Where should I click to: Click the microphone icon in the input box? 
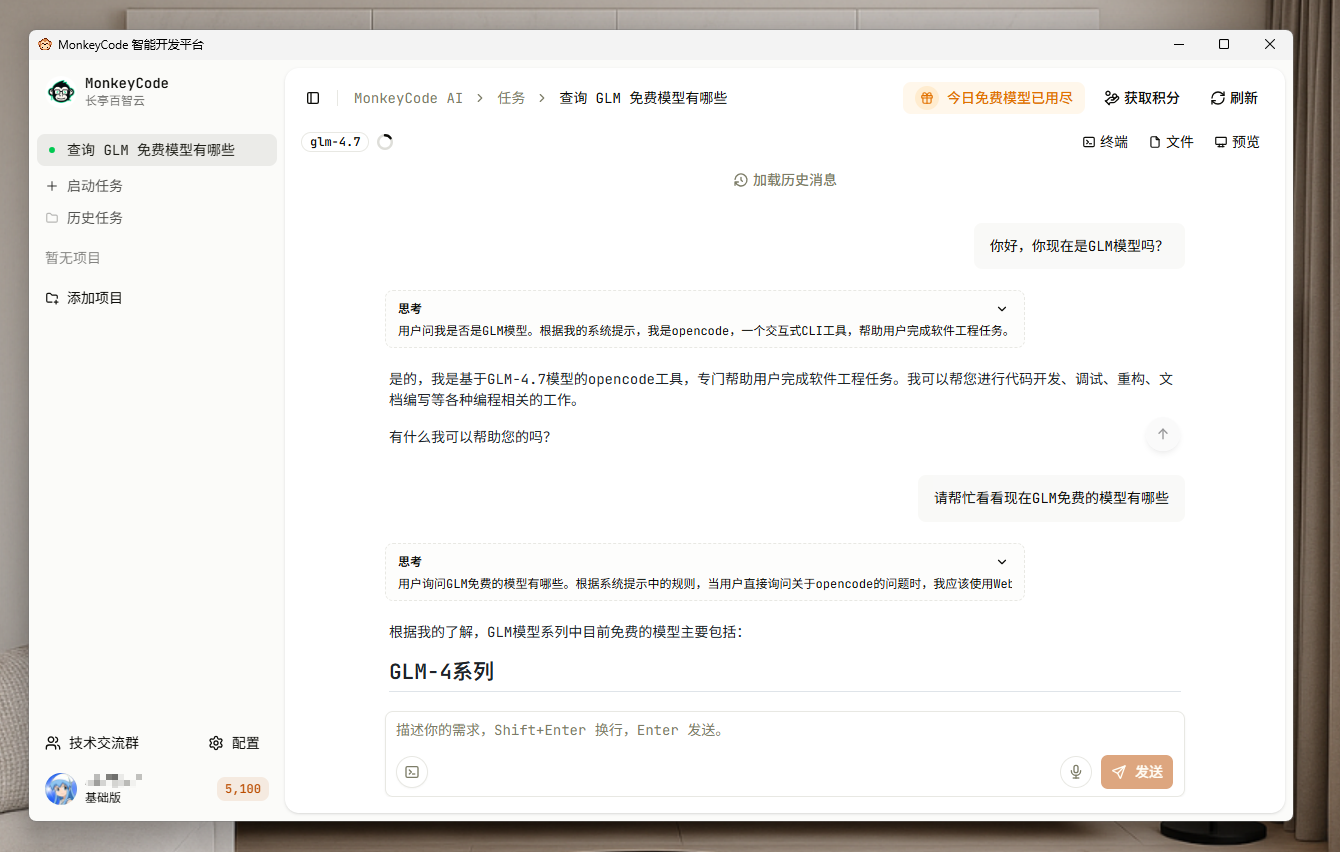point(1075,771)
